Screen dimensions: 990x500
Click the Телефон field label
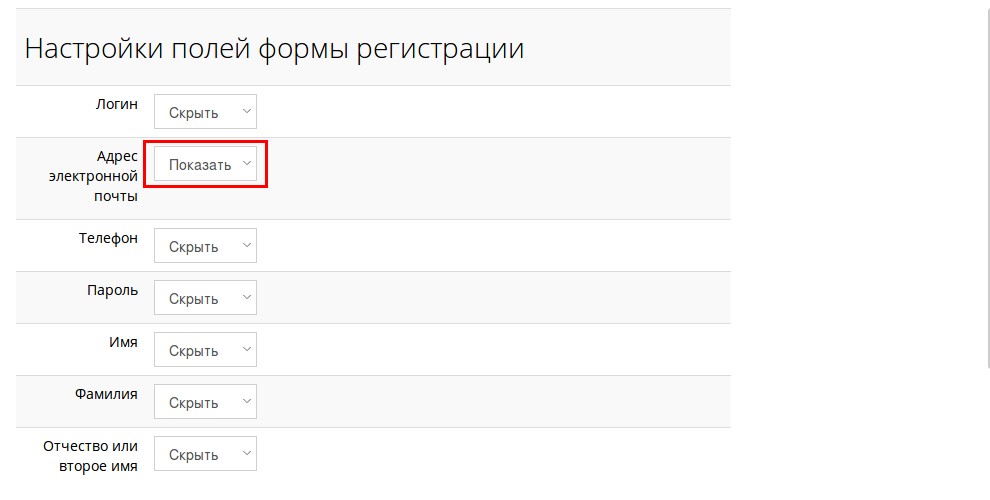[108, 238]
